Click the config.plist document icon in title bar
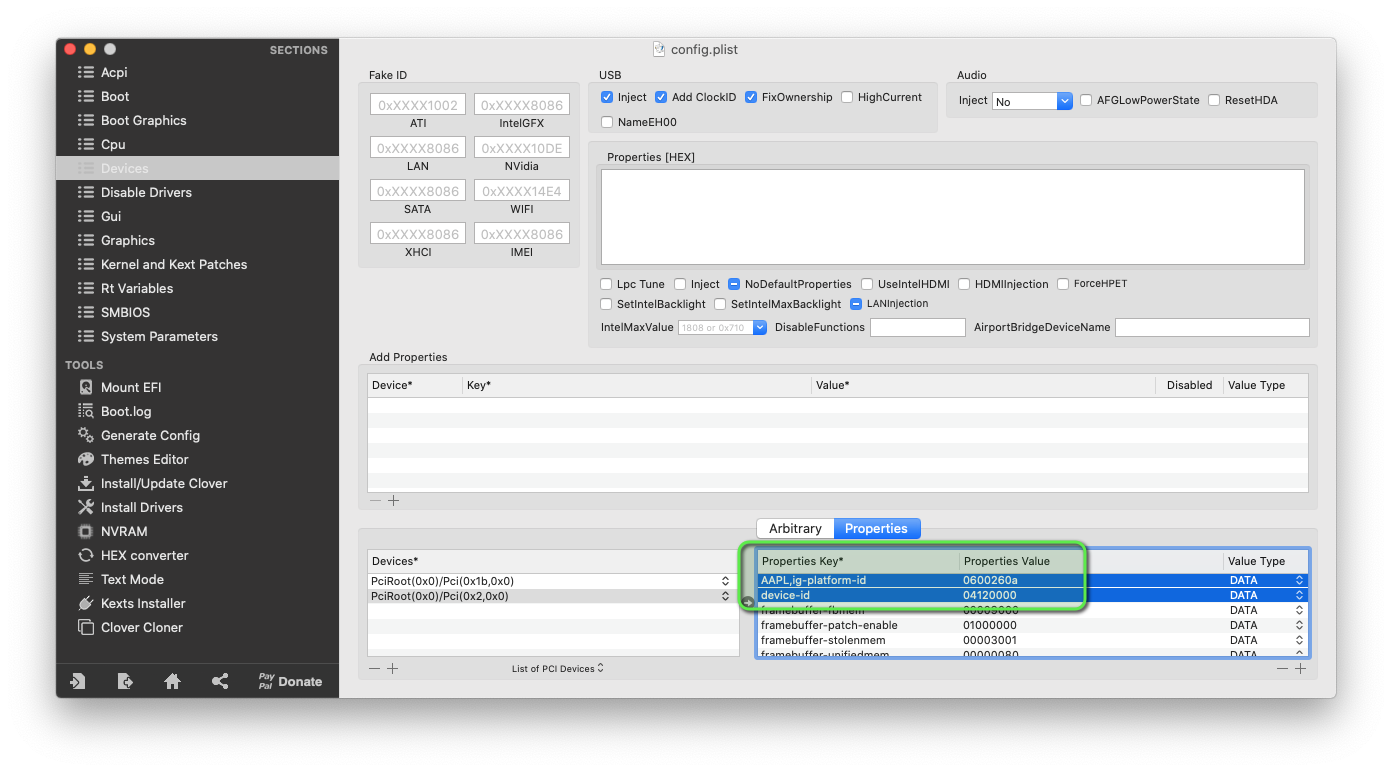The width and height of the screenshot is (1392, 772). [x=659, y=49]
